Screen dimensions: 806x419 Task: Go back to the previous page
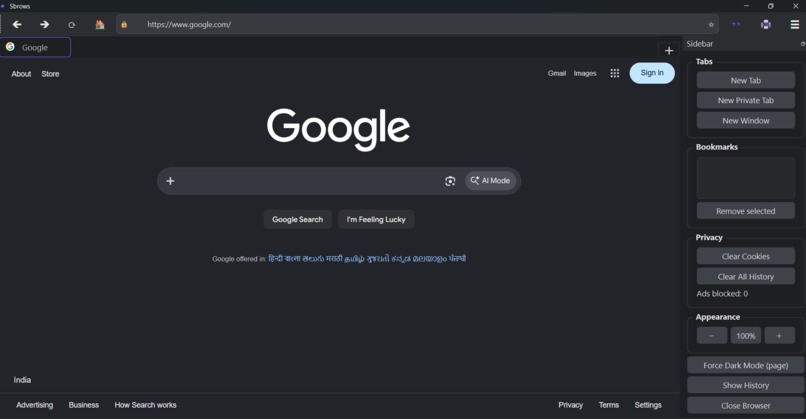(17, 24)
